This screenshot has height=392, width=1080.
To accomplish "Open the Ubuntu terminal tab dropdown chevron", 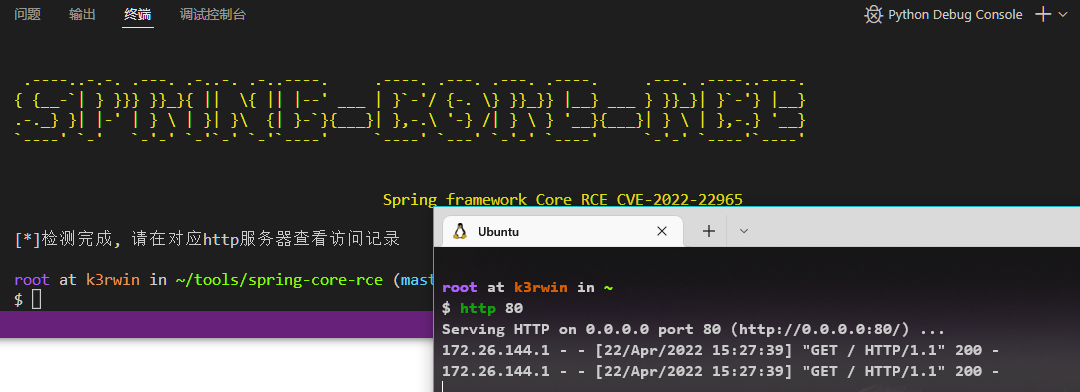I will (744, 231).
